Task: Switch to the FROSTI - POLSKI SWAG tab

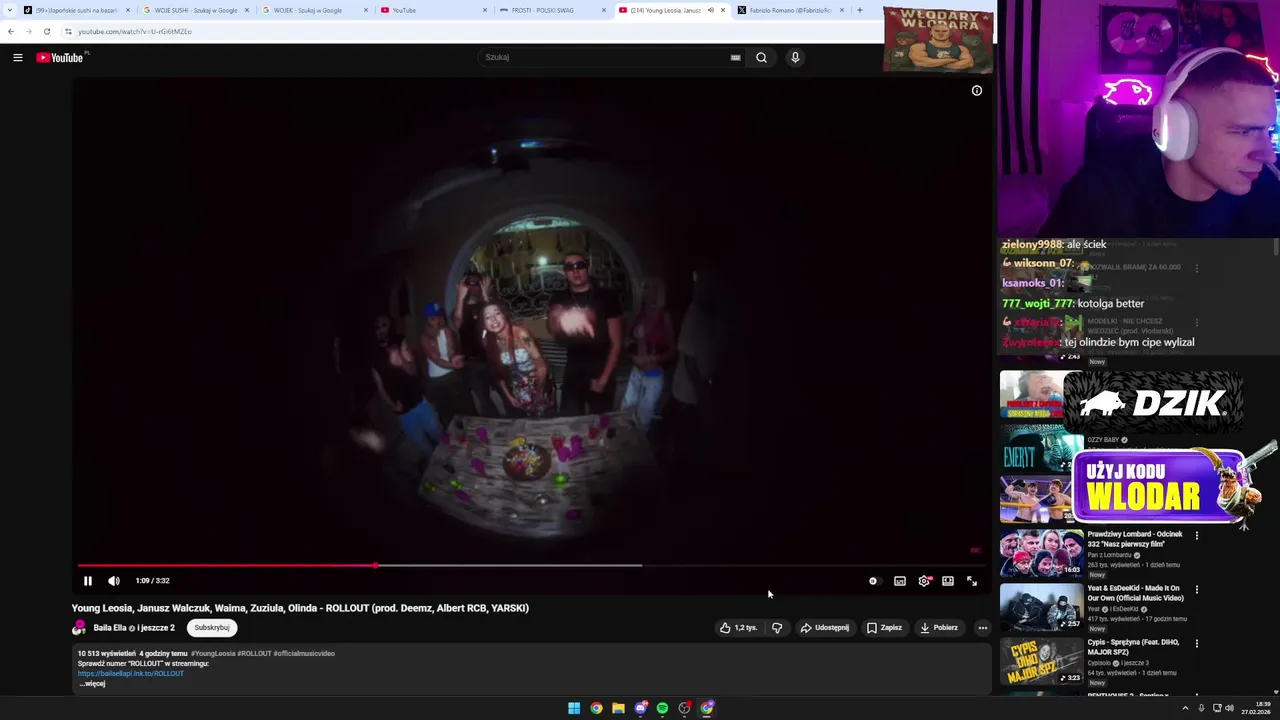Action: pyautogui.click(x=553, y=10)
